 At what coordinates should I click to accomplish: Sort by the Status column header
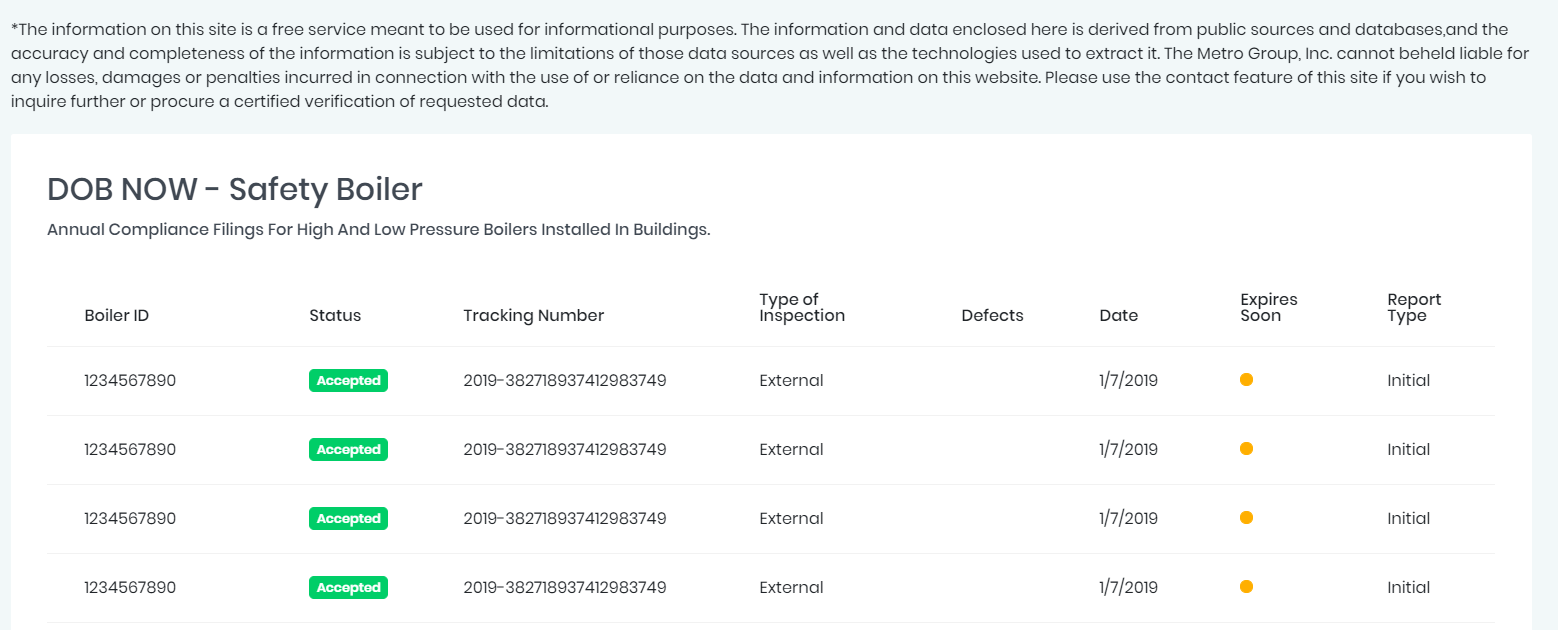click(335, 315)
